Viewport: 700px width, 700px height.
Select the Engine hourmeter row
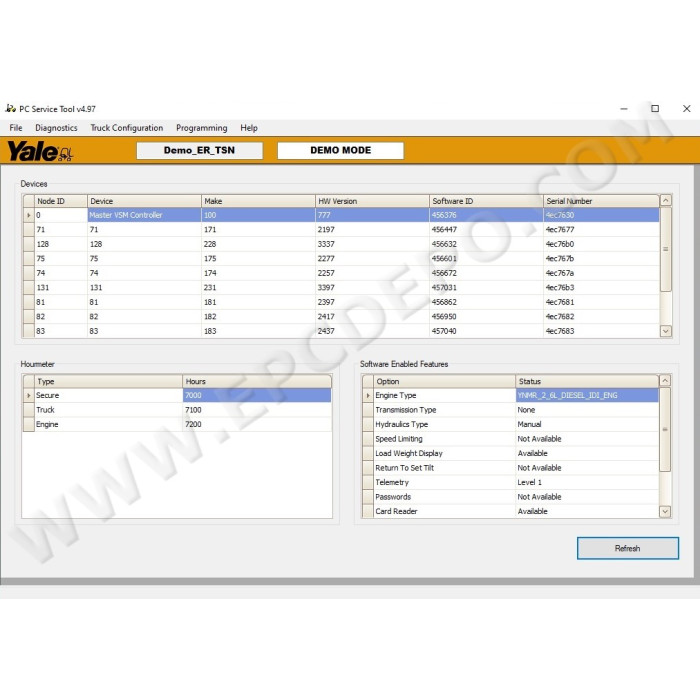pyautogui.click(x=177, y=425)
